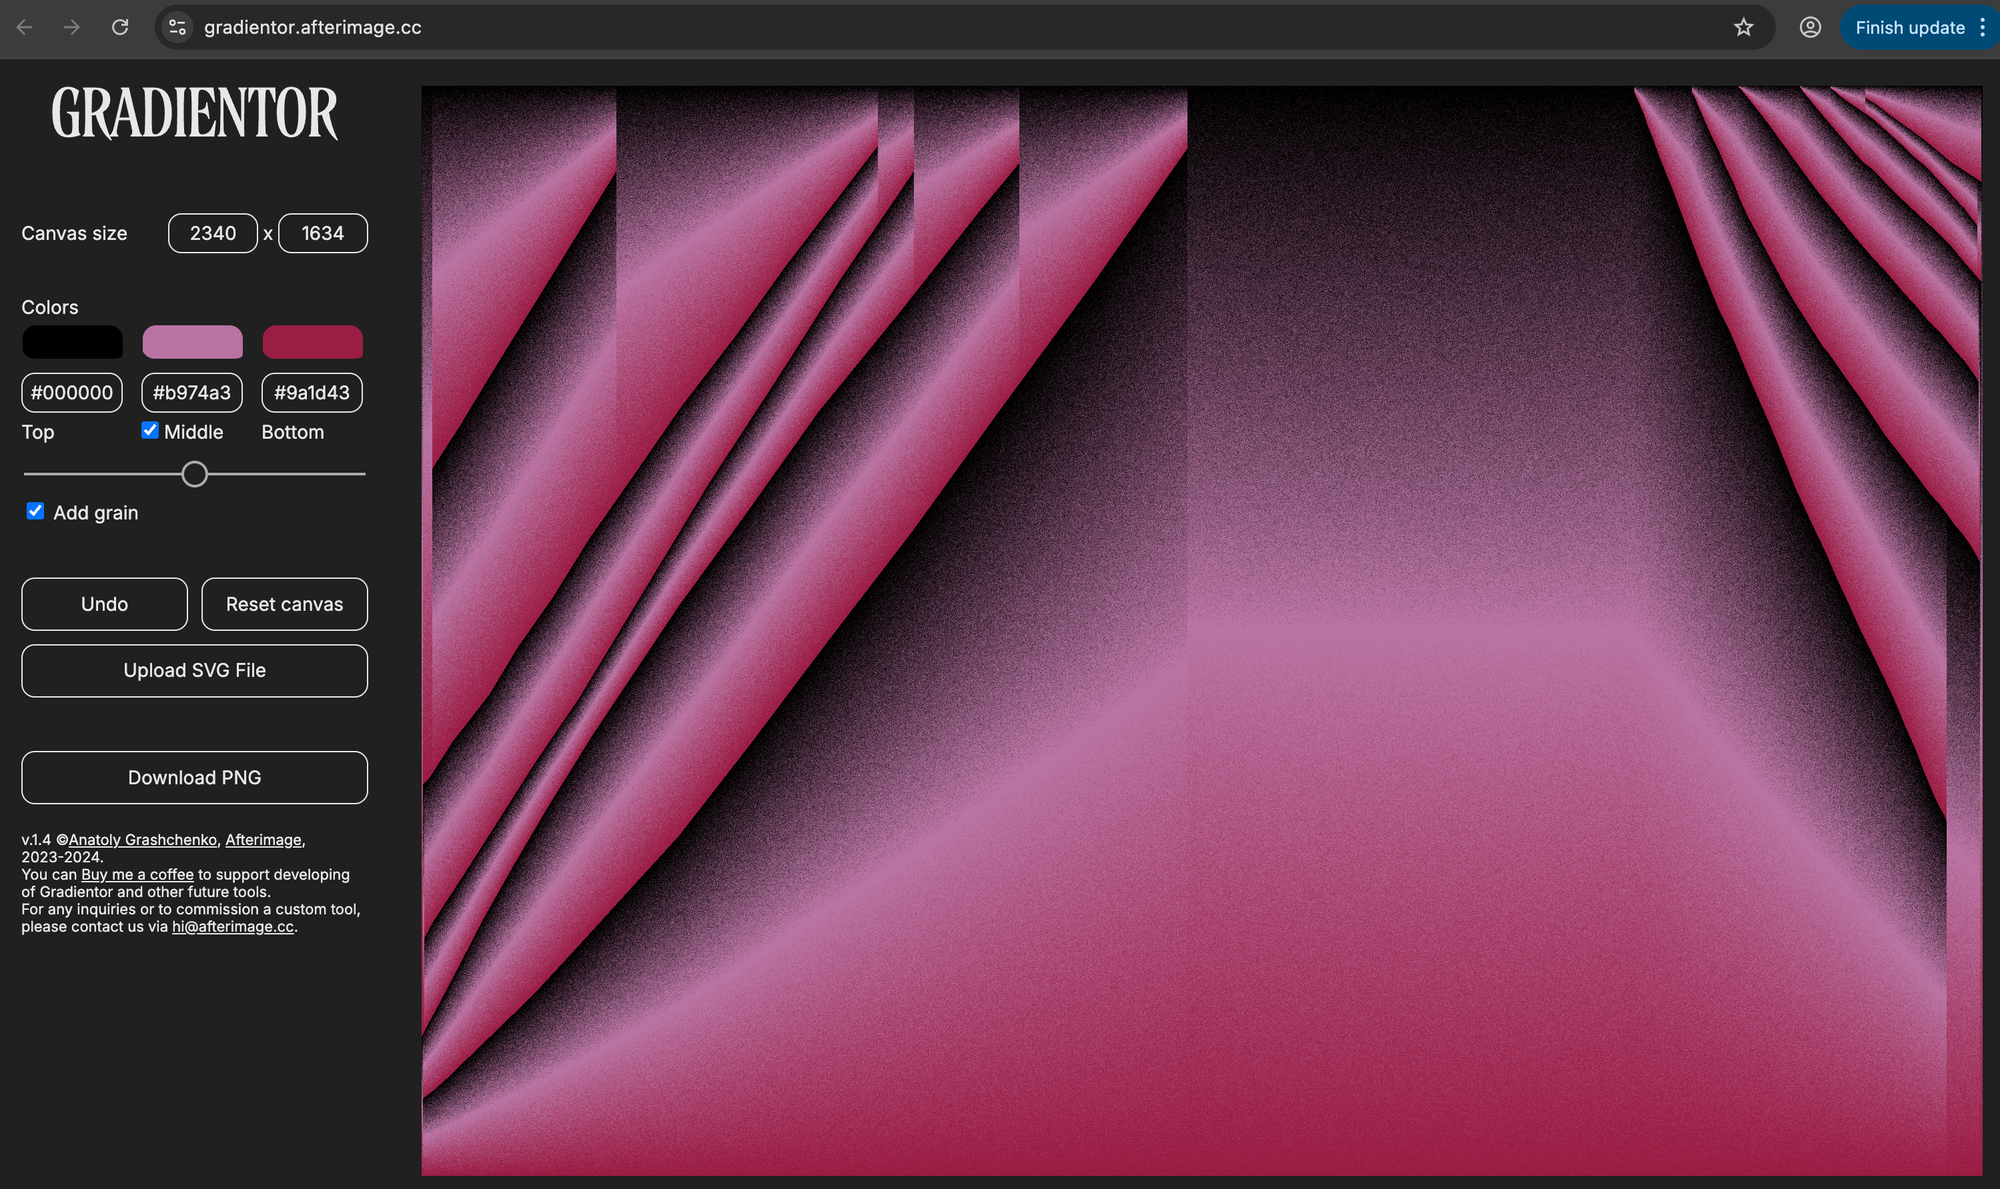Open the site information icon
This screenshot has width=2000, height=1189.
click(178, 27)
